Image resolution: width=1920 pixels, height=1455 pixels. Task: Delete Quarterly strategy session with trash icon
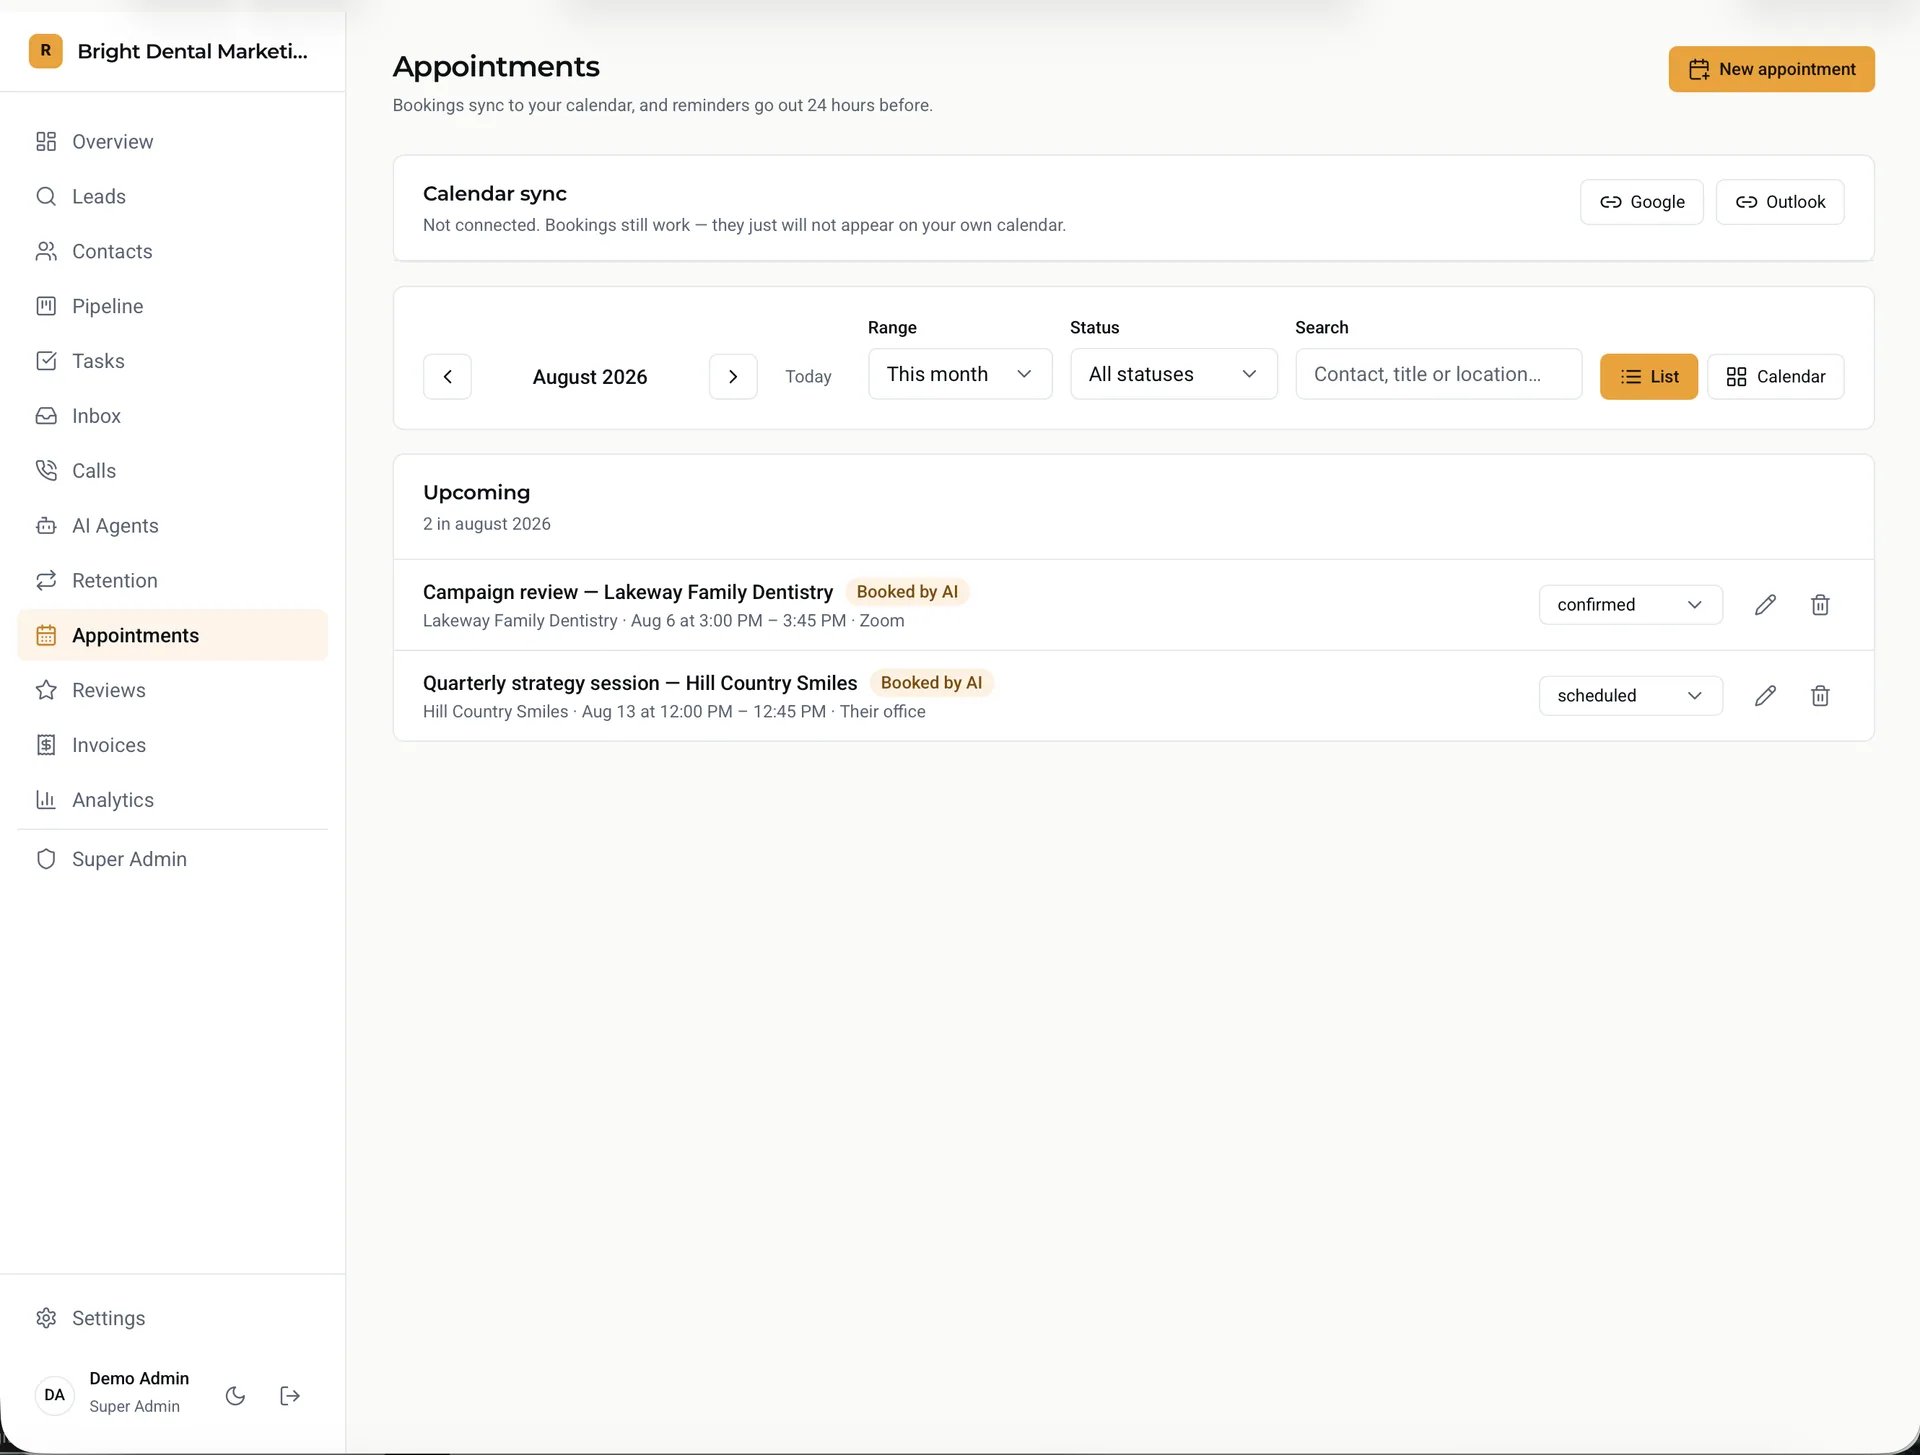pos(1820,696)
